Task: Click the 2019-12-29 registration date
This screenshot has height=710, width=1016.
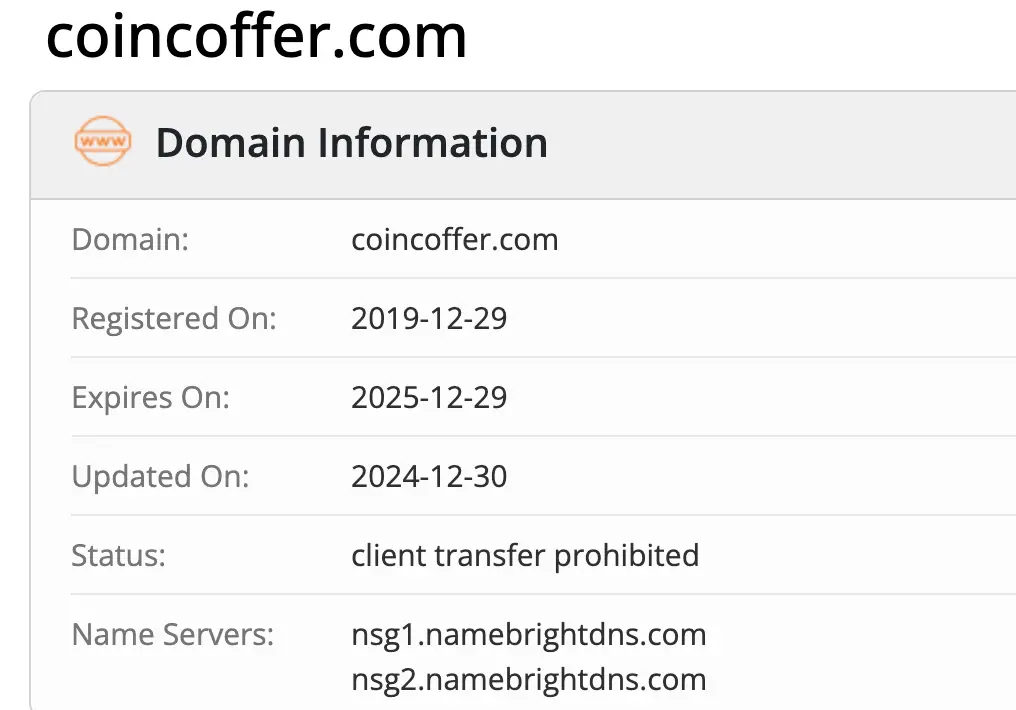Action: tap(429, 319)
